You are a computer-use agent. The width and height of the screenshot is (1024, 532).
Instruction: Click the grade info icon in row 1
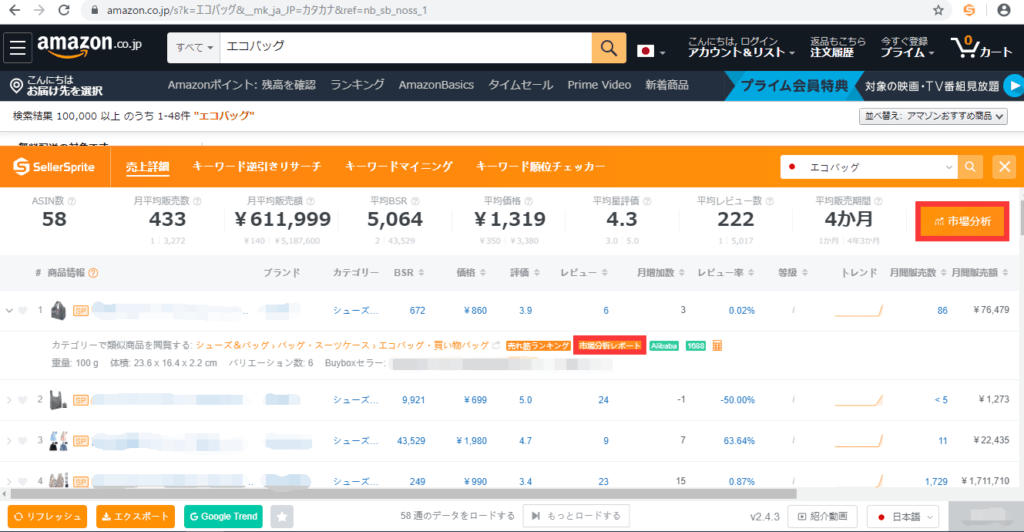point(793,311)
